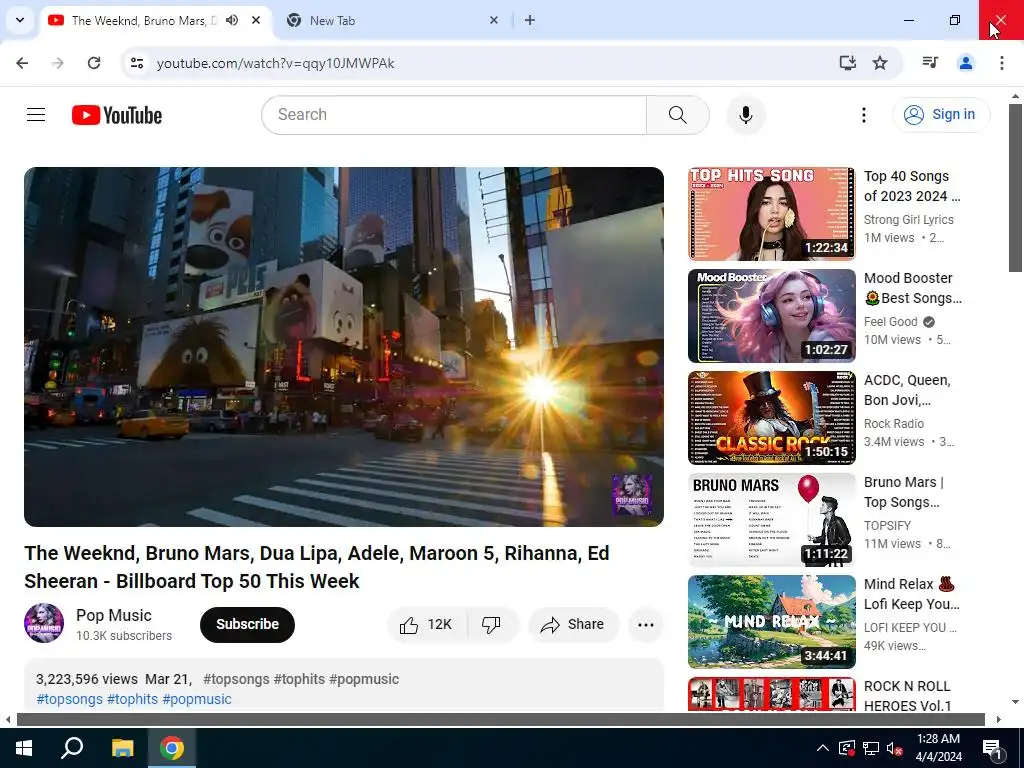Close the YouTube tab
The width and height of the screenshot is (1024, 768).
point(256,20)
